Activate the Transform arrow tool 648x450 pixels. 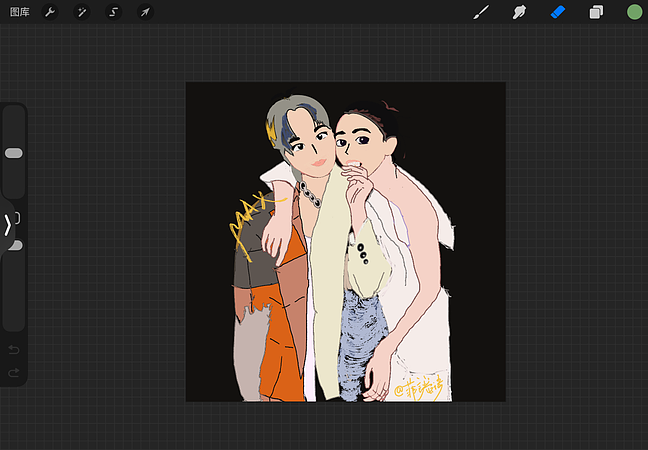[145, 12]
